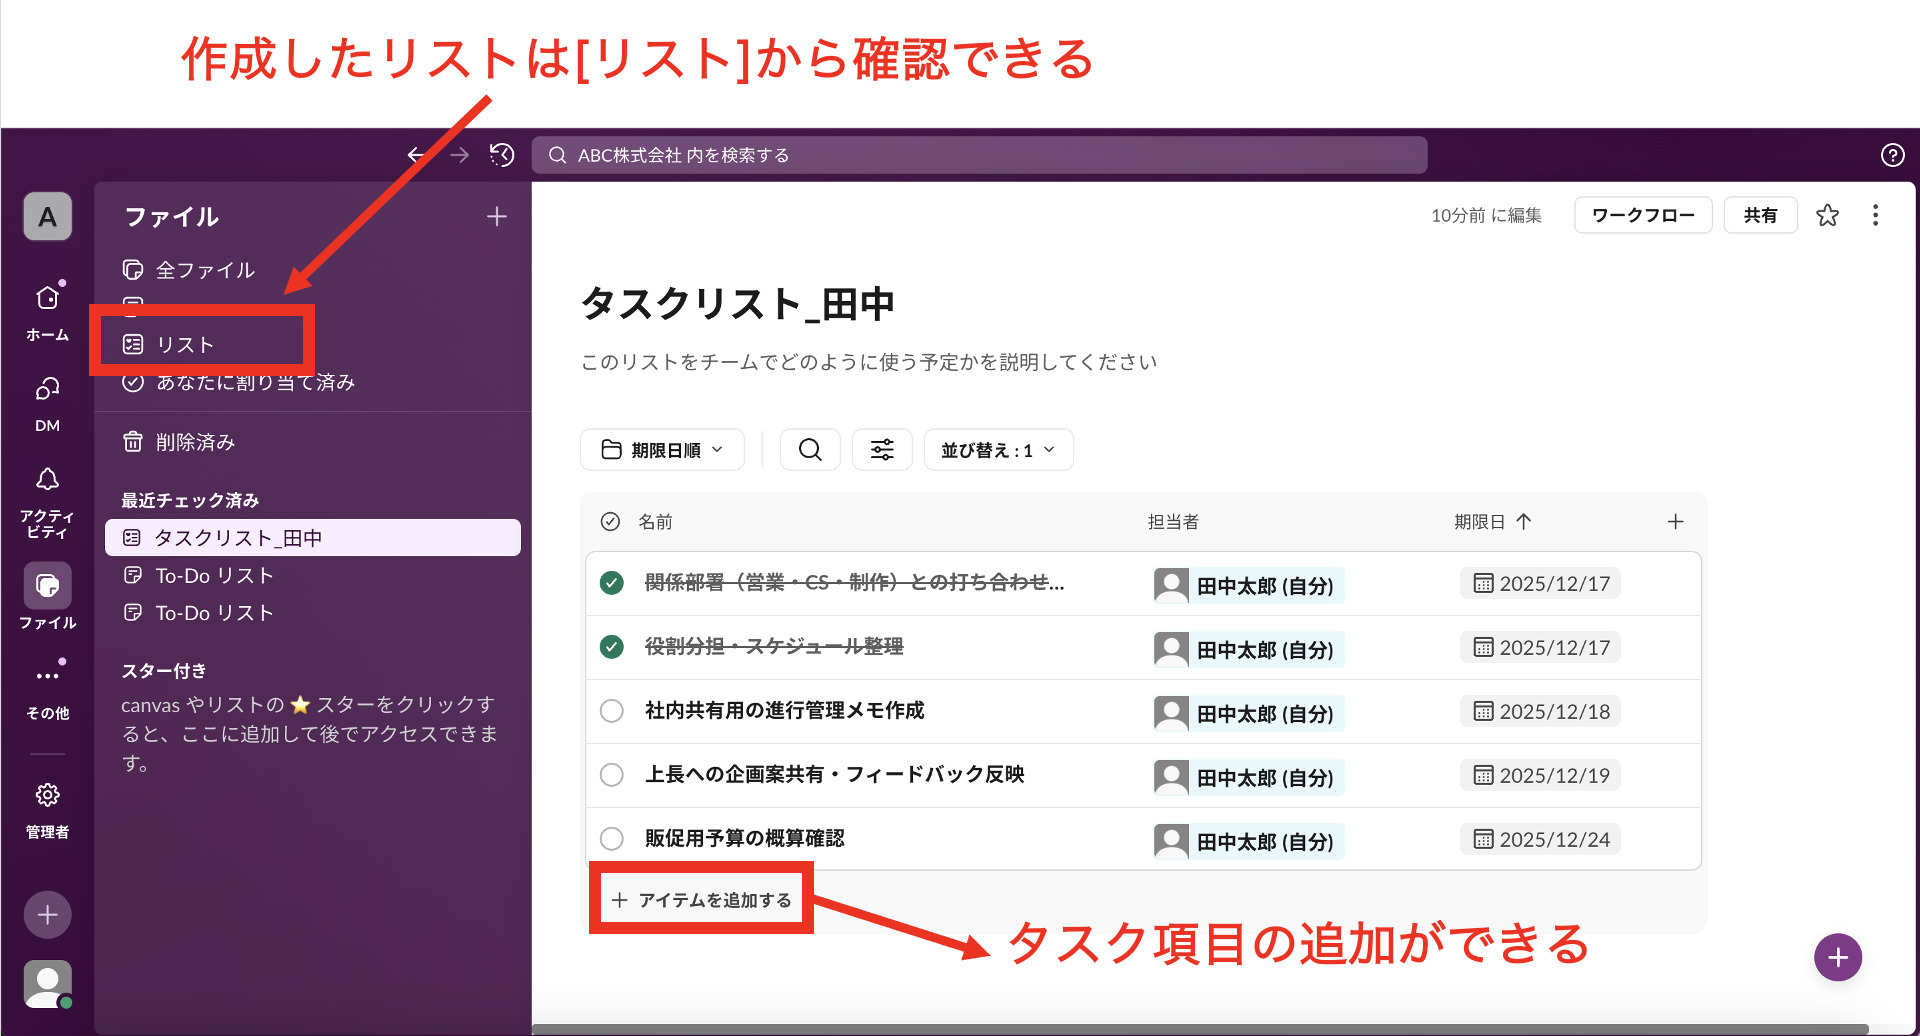This screenshot has width=1920, height=1036.
Task: Click the ワークフロー button
Action: 1642,215
